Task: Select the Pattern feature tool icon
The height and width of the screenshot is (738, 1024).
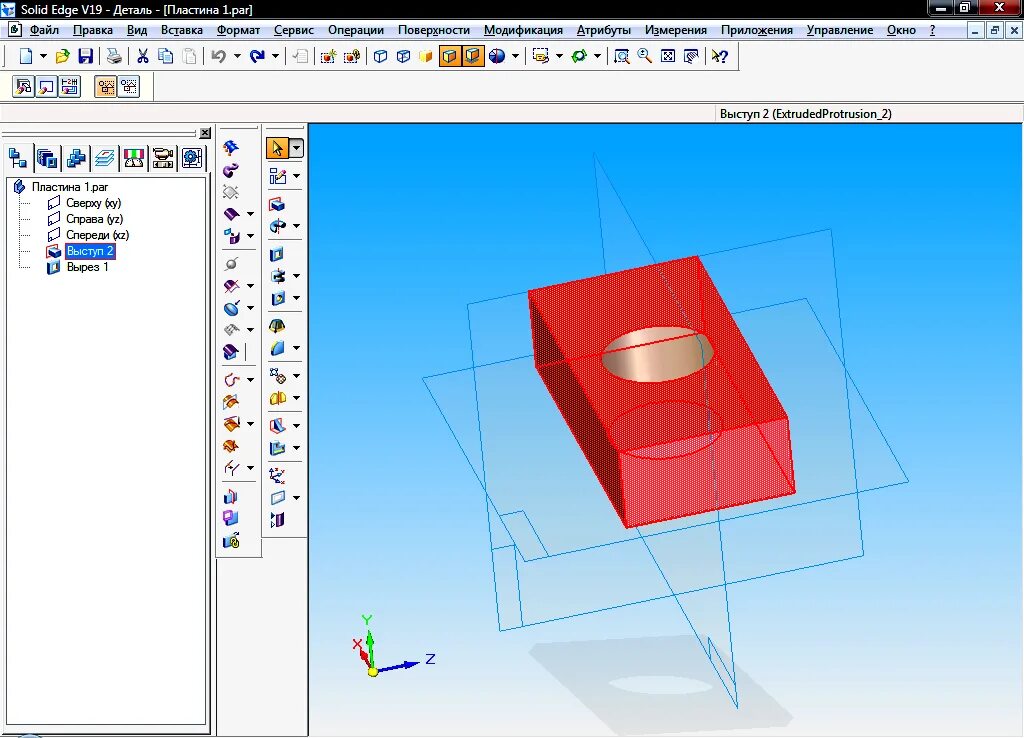Action: (x=278, y=376)
